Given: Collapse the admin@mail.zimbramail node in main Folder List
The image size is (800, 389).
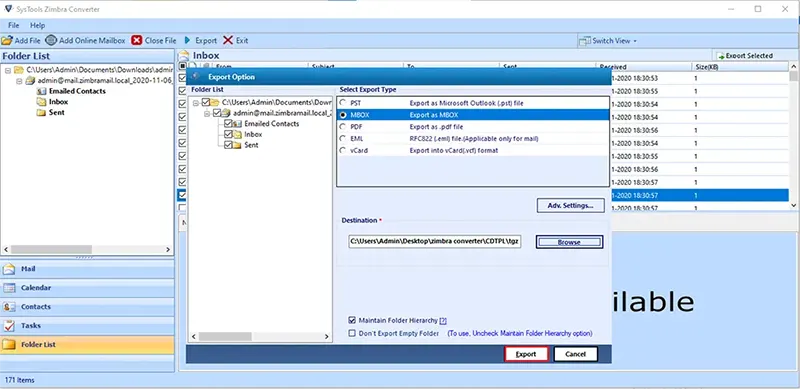Looking at the screenshot, I should [x=19, y=81].
